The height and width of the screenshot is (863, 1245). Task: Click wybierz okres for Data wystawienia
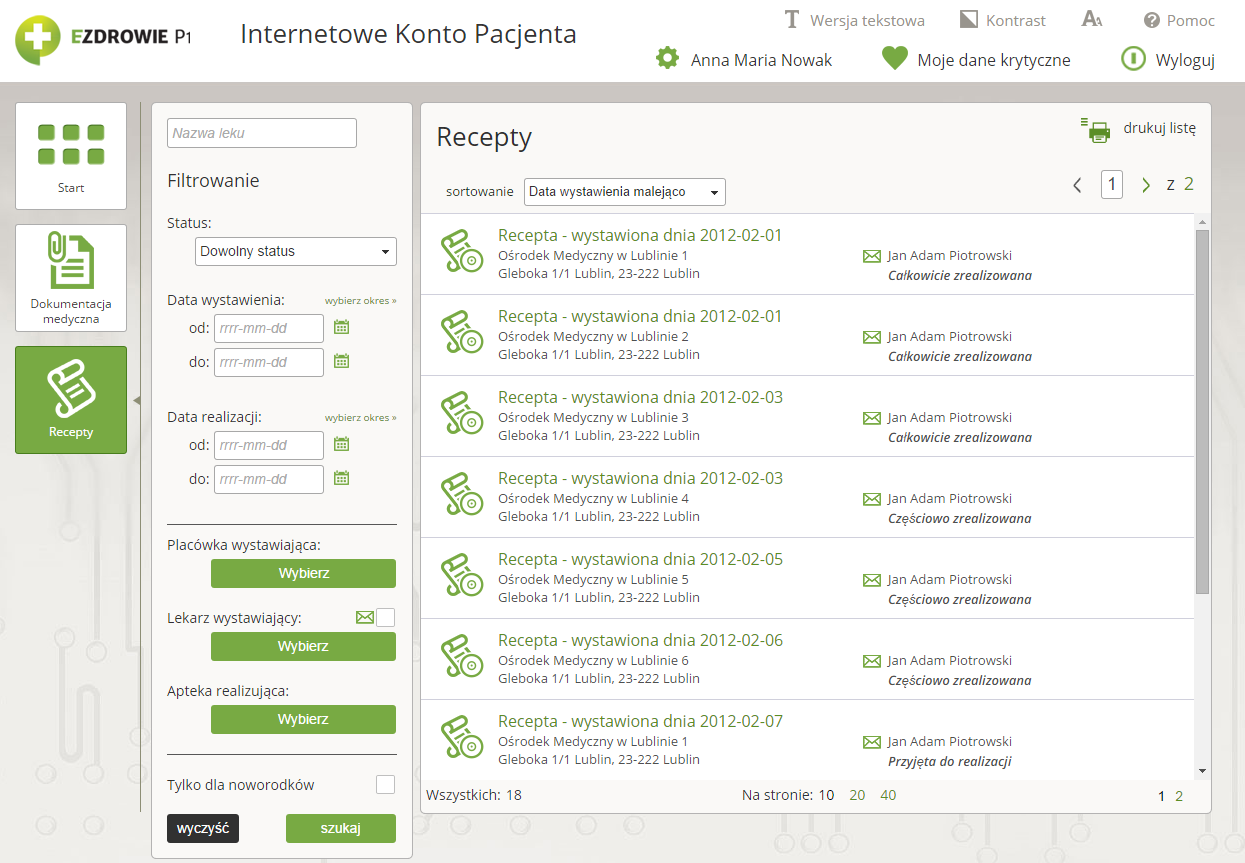pyautogui.click(x=360, y=300)
